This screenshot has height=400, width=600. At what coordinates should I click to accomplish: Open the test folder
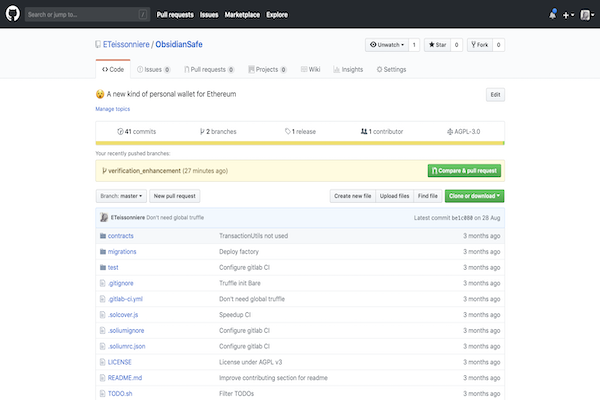[113, 268]
